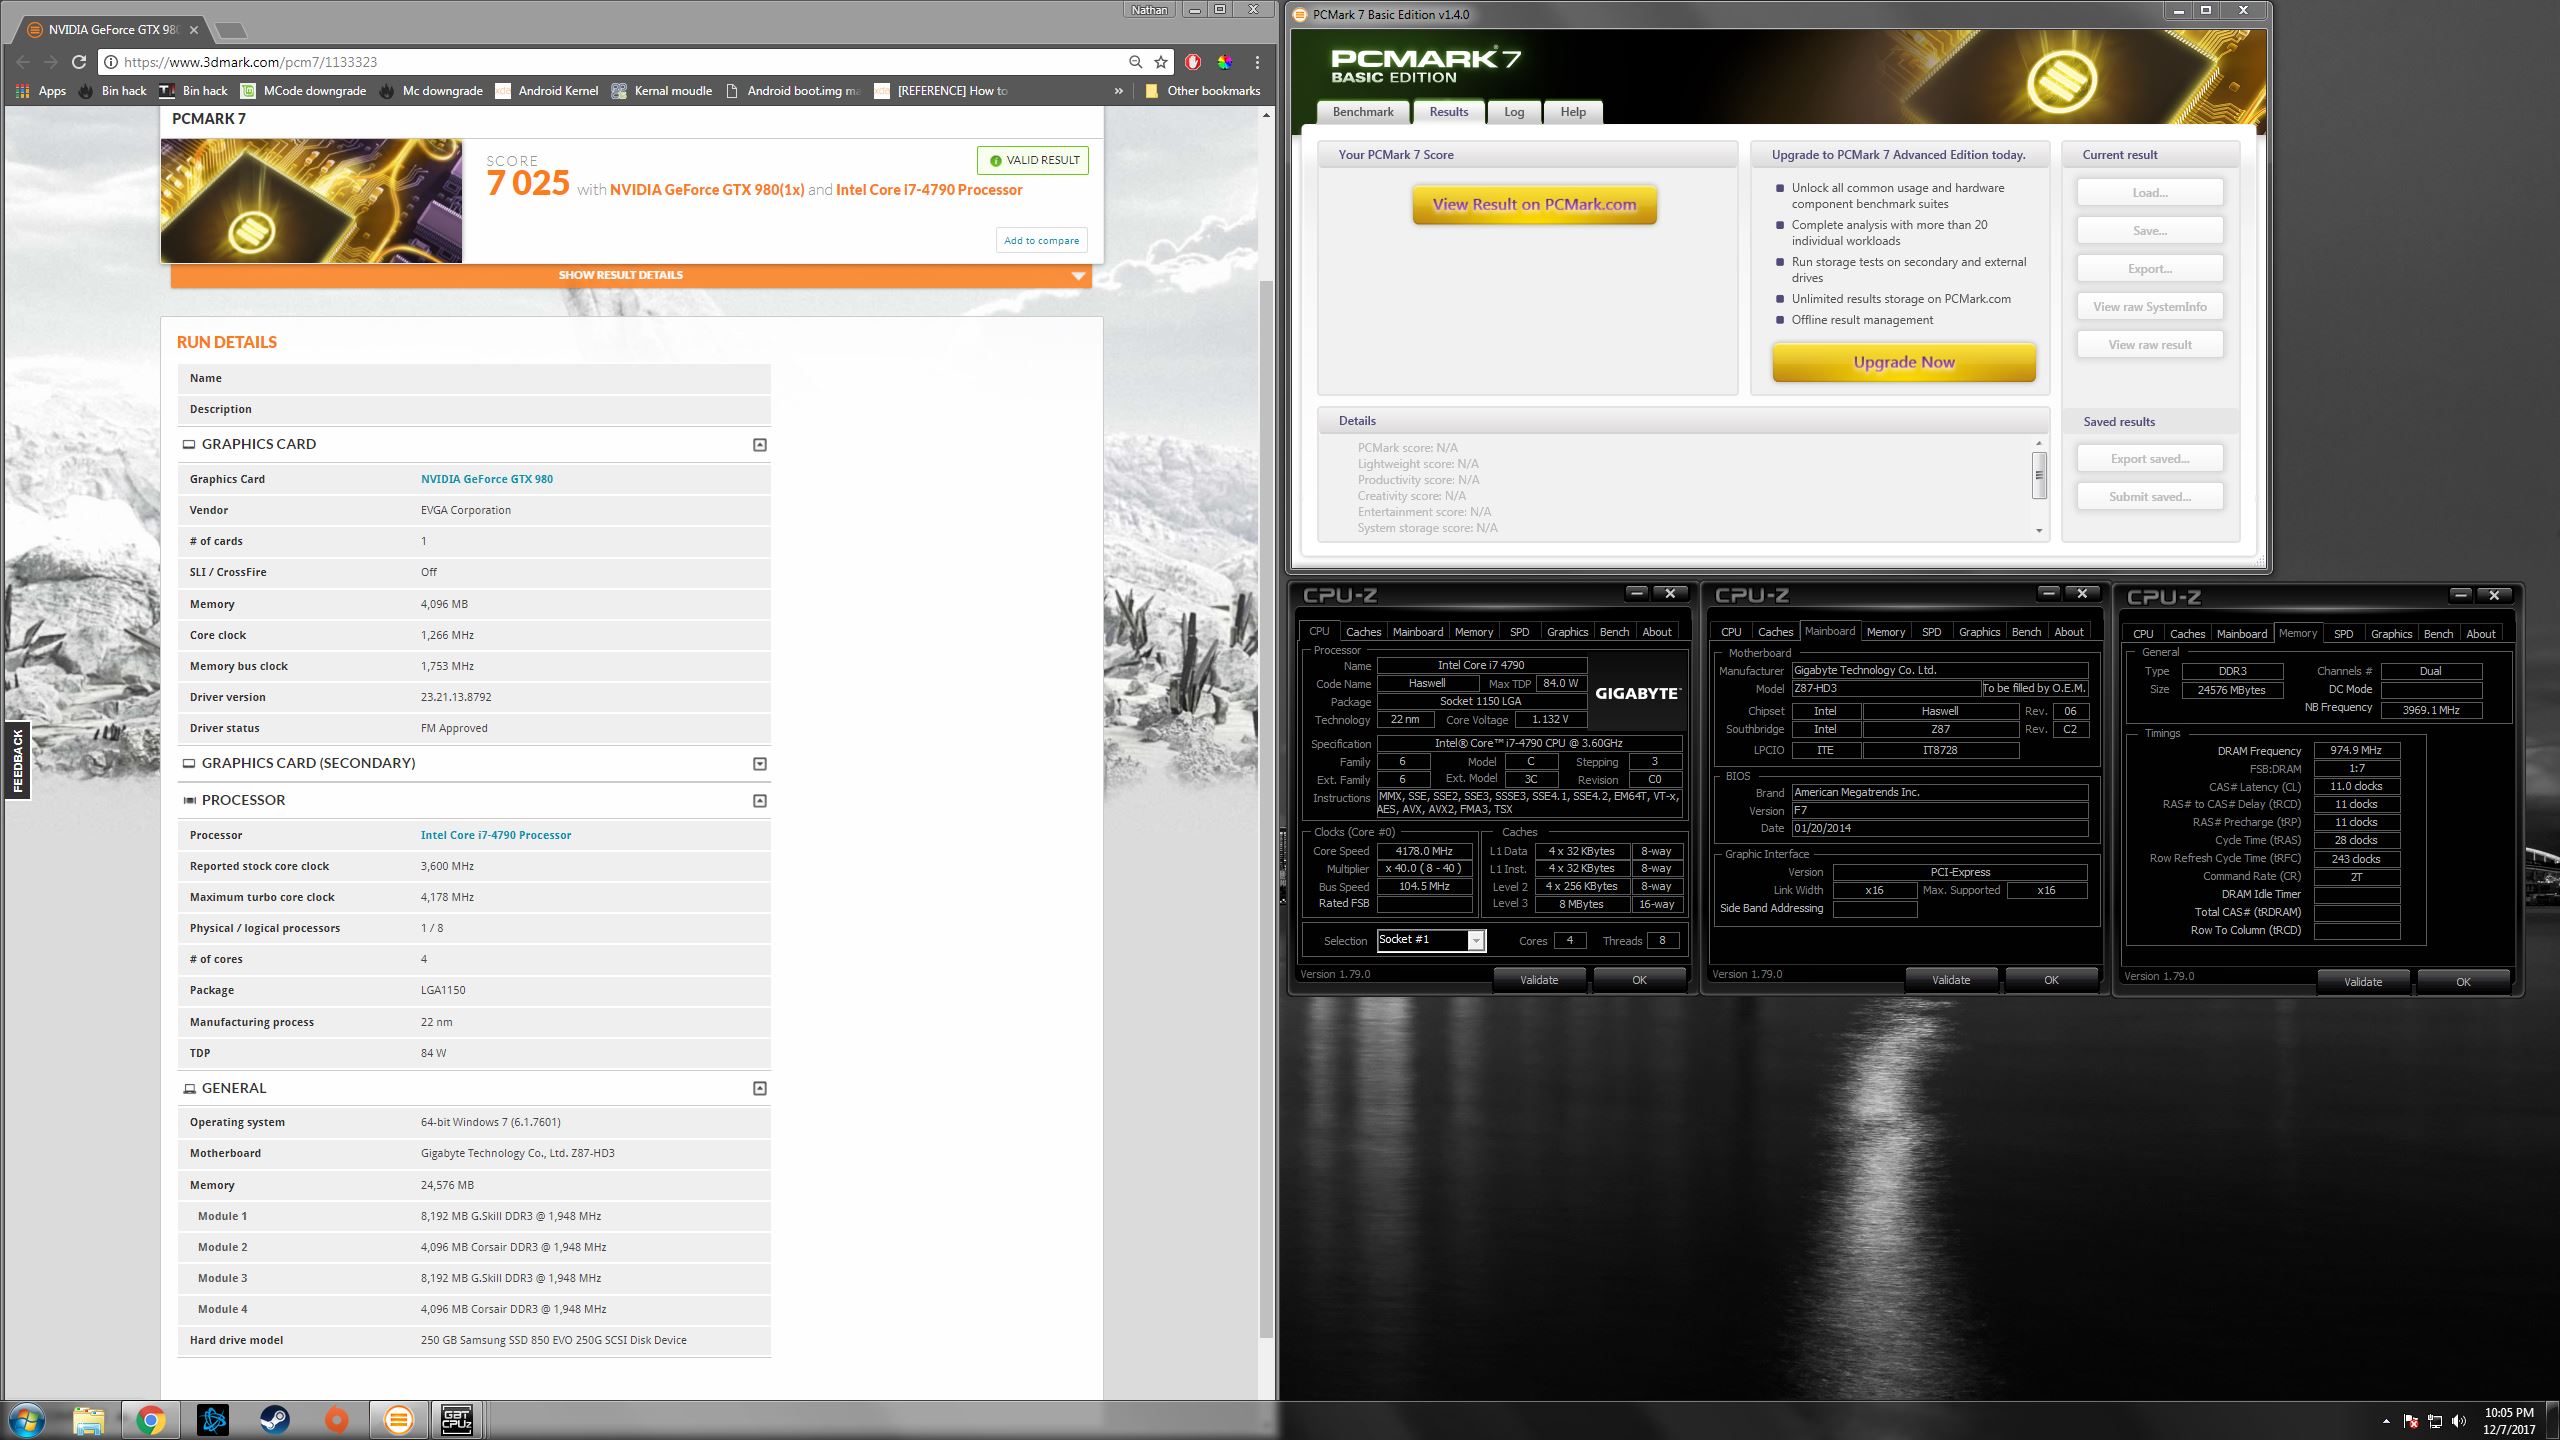
Task: Click the Chrome reload page icon
Action: [79, 62]
